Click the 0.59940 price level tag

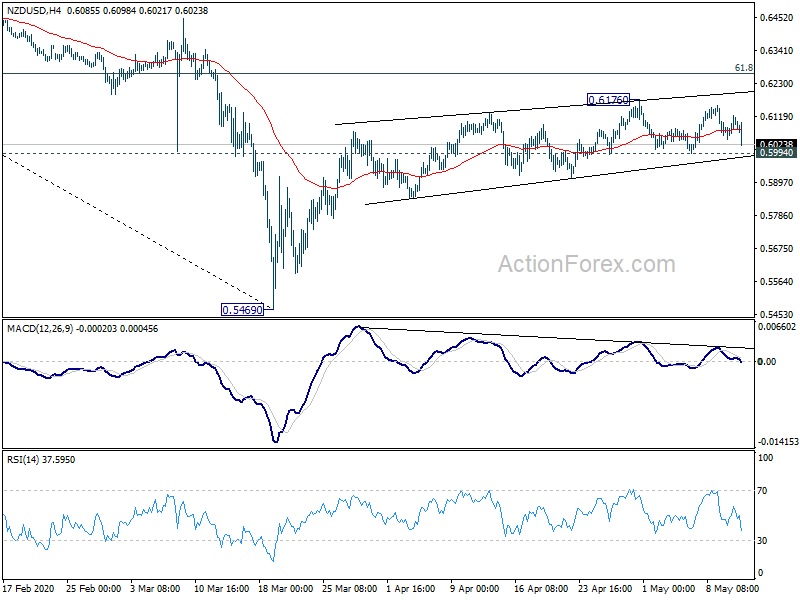(777, 153)
